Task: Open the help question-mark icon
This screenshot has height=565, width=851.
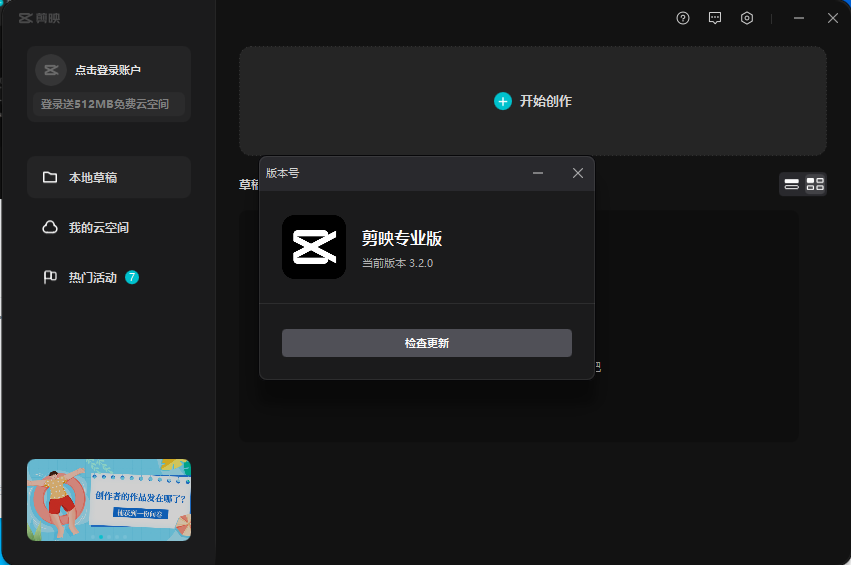Action: [683, 18]
